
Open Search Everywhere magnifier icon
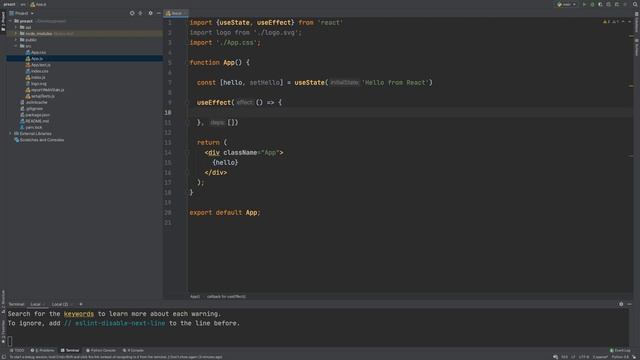[x=635, y=4]
